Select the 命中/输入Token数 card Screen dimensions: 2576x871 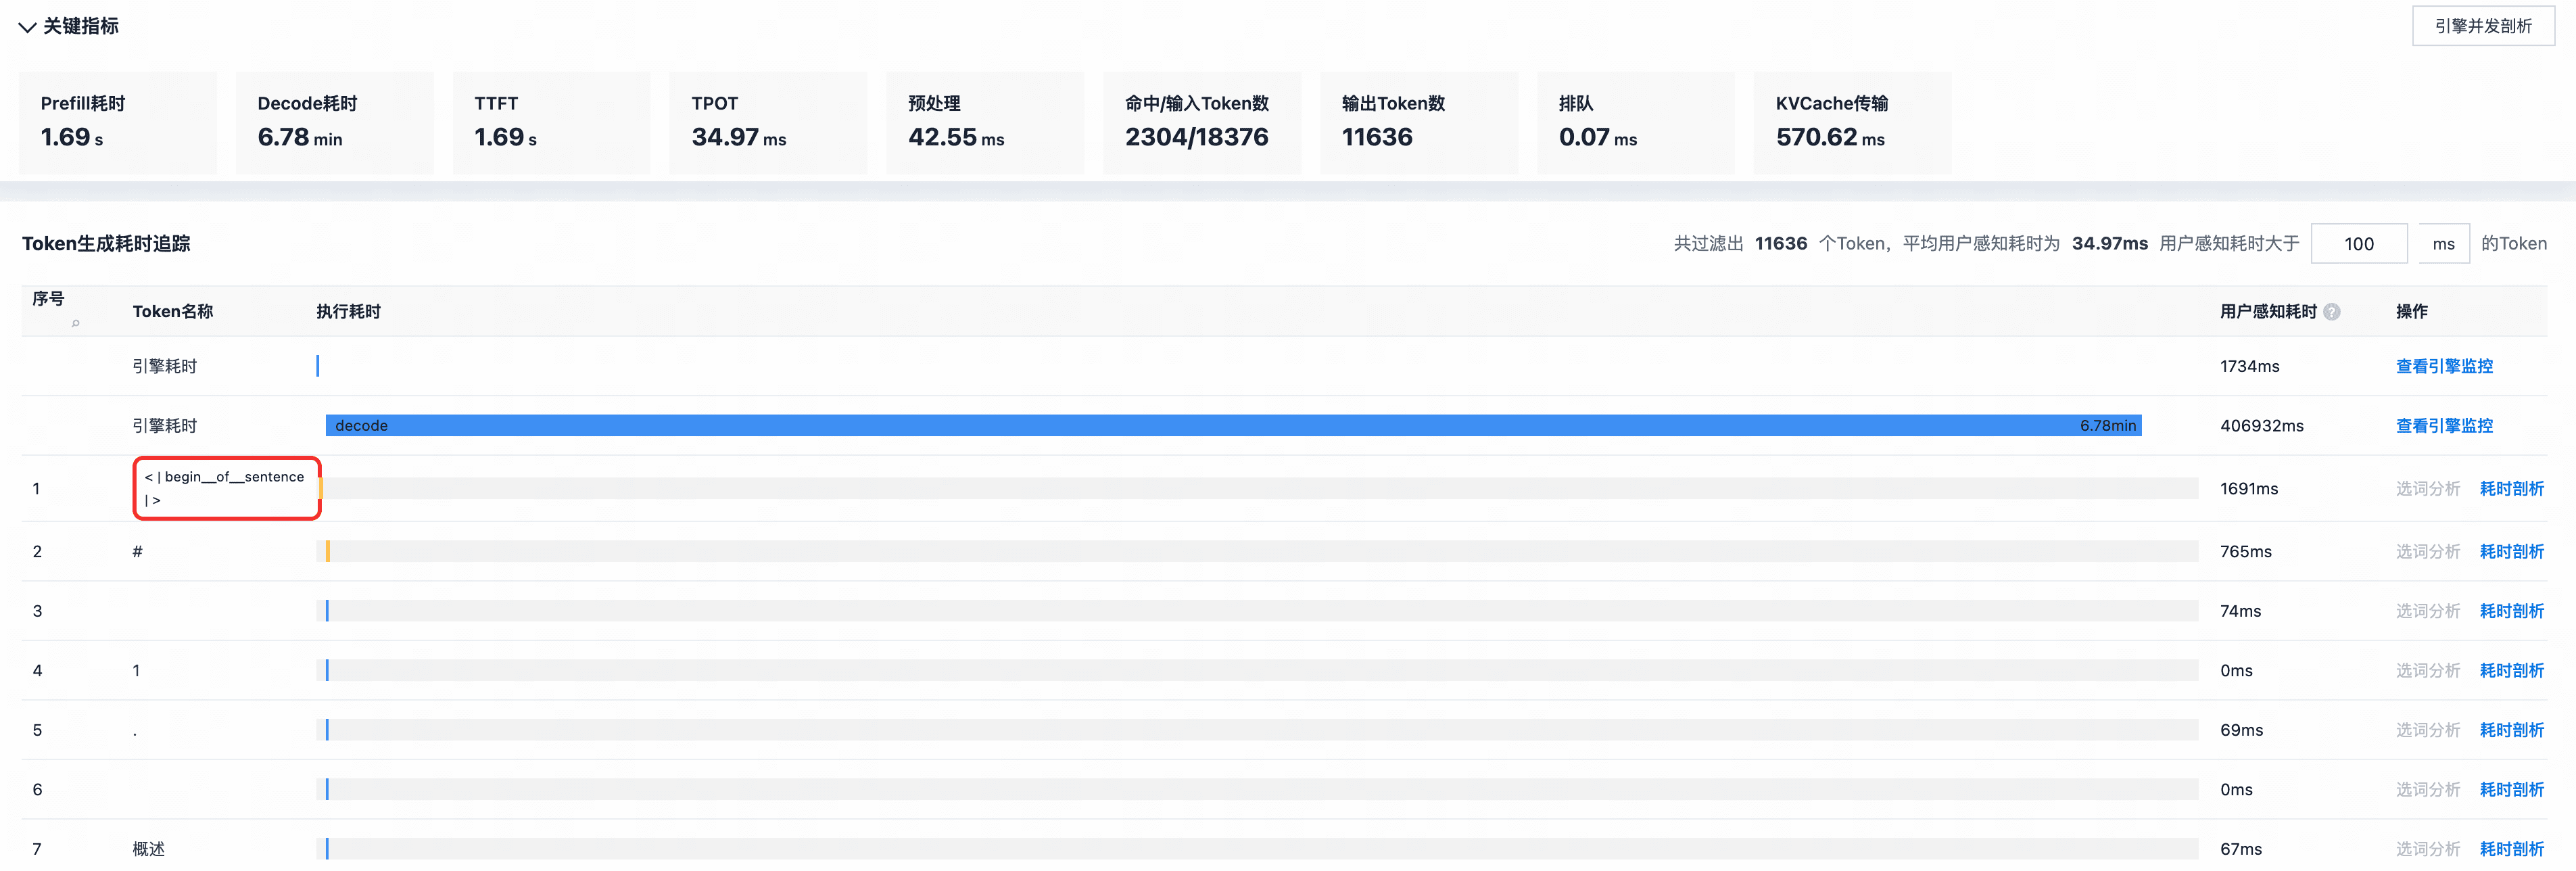click(x=1201, y=123)
